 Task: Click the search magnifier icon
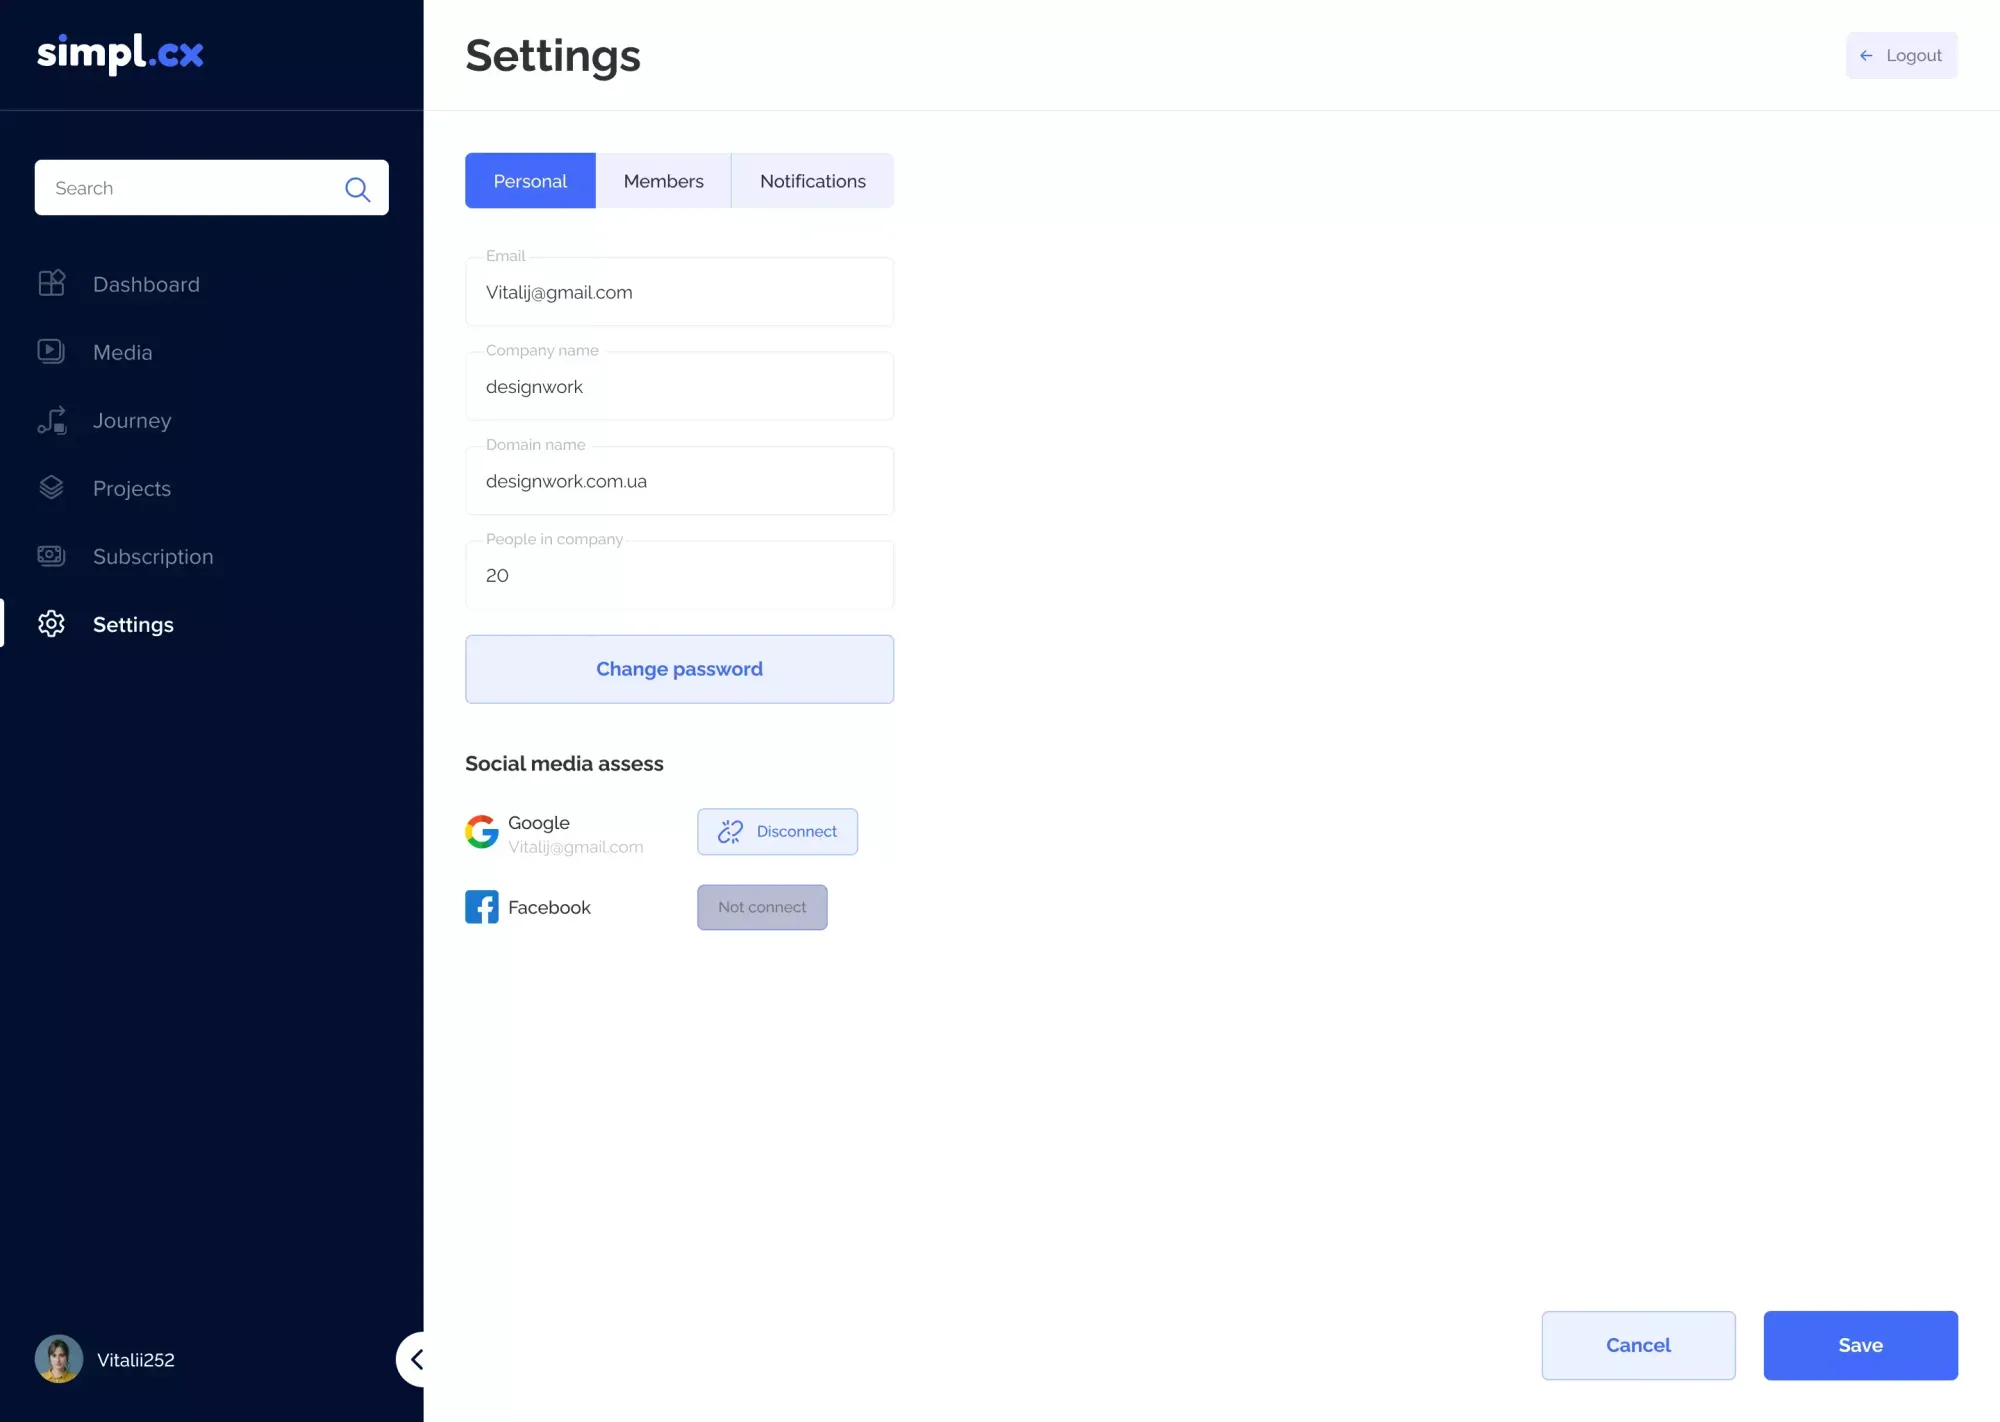pyautogui.click(x=357, y=189)
